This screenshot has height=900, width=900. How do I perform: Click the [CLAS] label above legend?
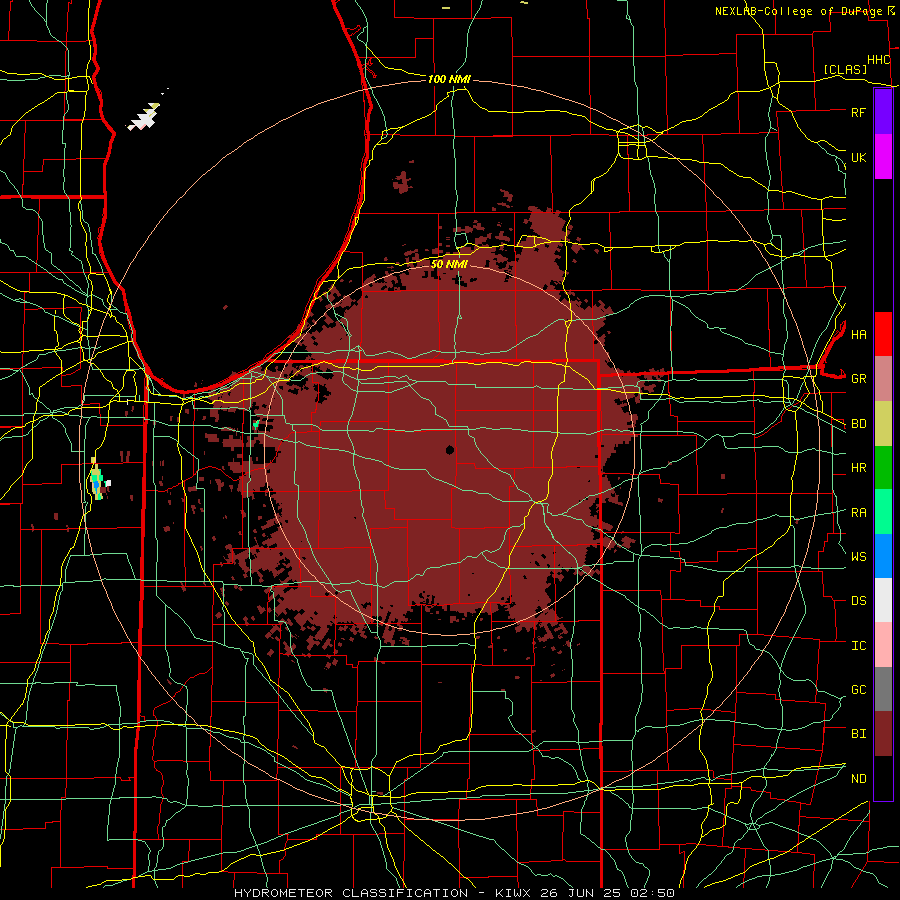pos(844,70)
